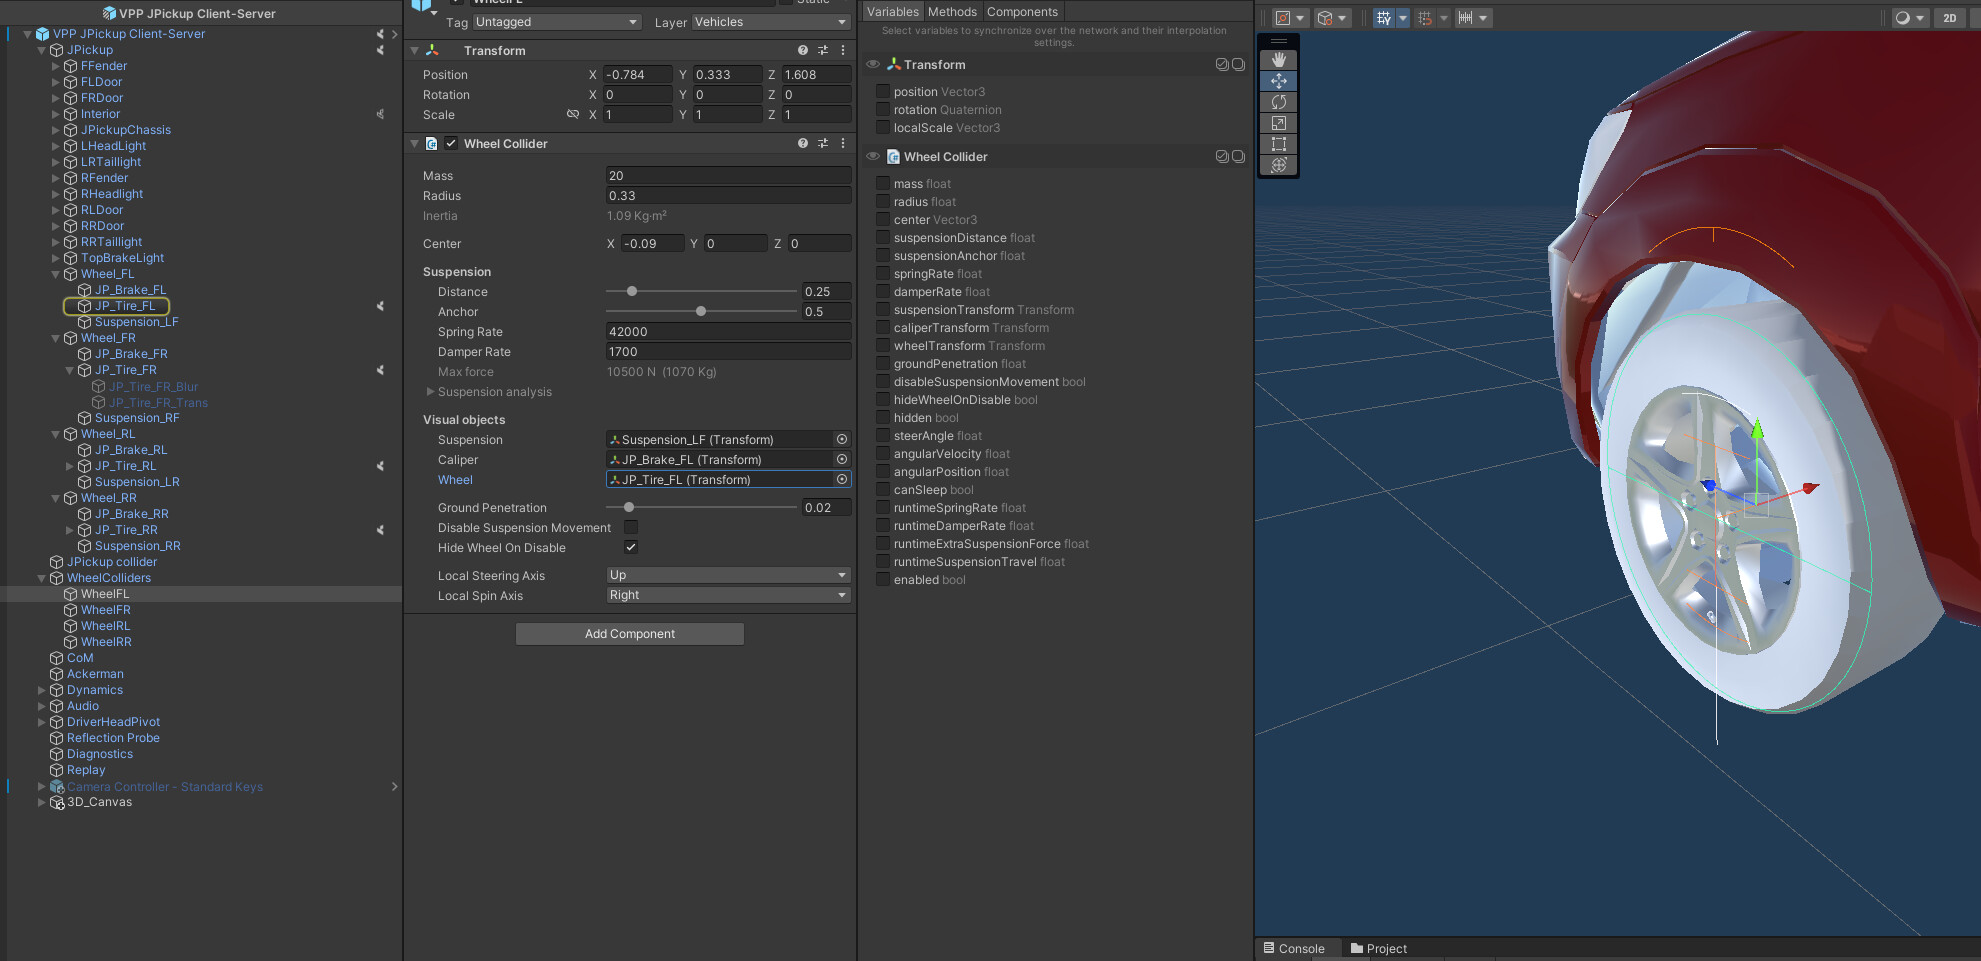Enable Disable Suspension Movement checkbox
1981x961 pixels.
[x=631, y=527]
